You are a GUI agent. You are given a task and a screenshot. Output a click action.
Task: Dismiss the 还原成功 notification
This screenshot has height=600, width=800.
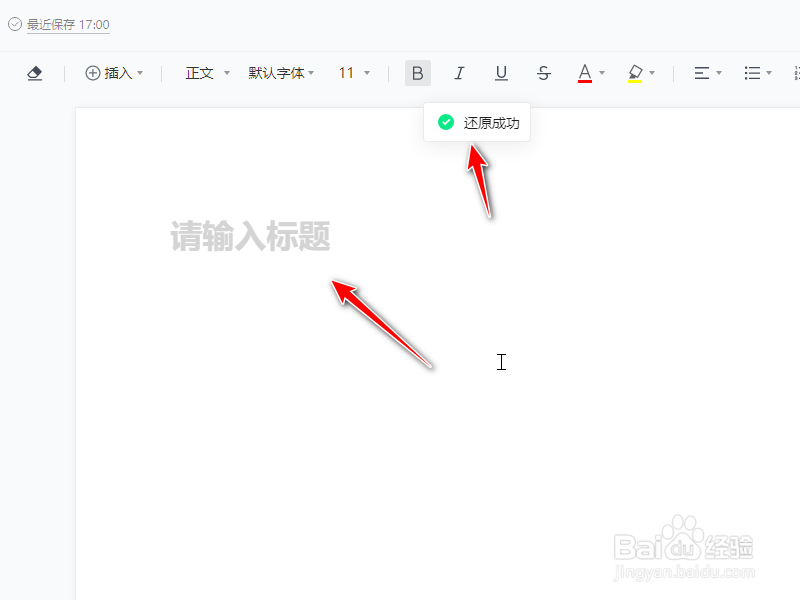click(x=477, y=121)
